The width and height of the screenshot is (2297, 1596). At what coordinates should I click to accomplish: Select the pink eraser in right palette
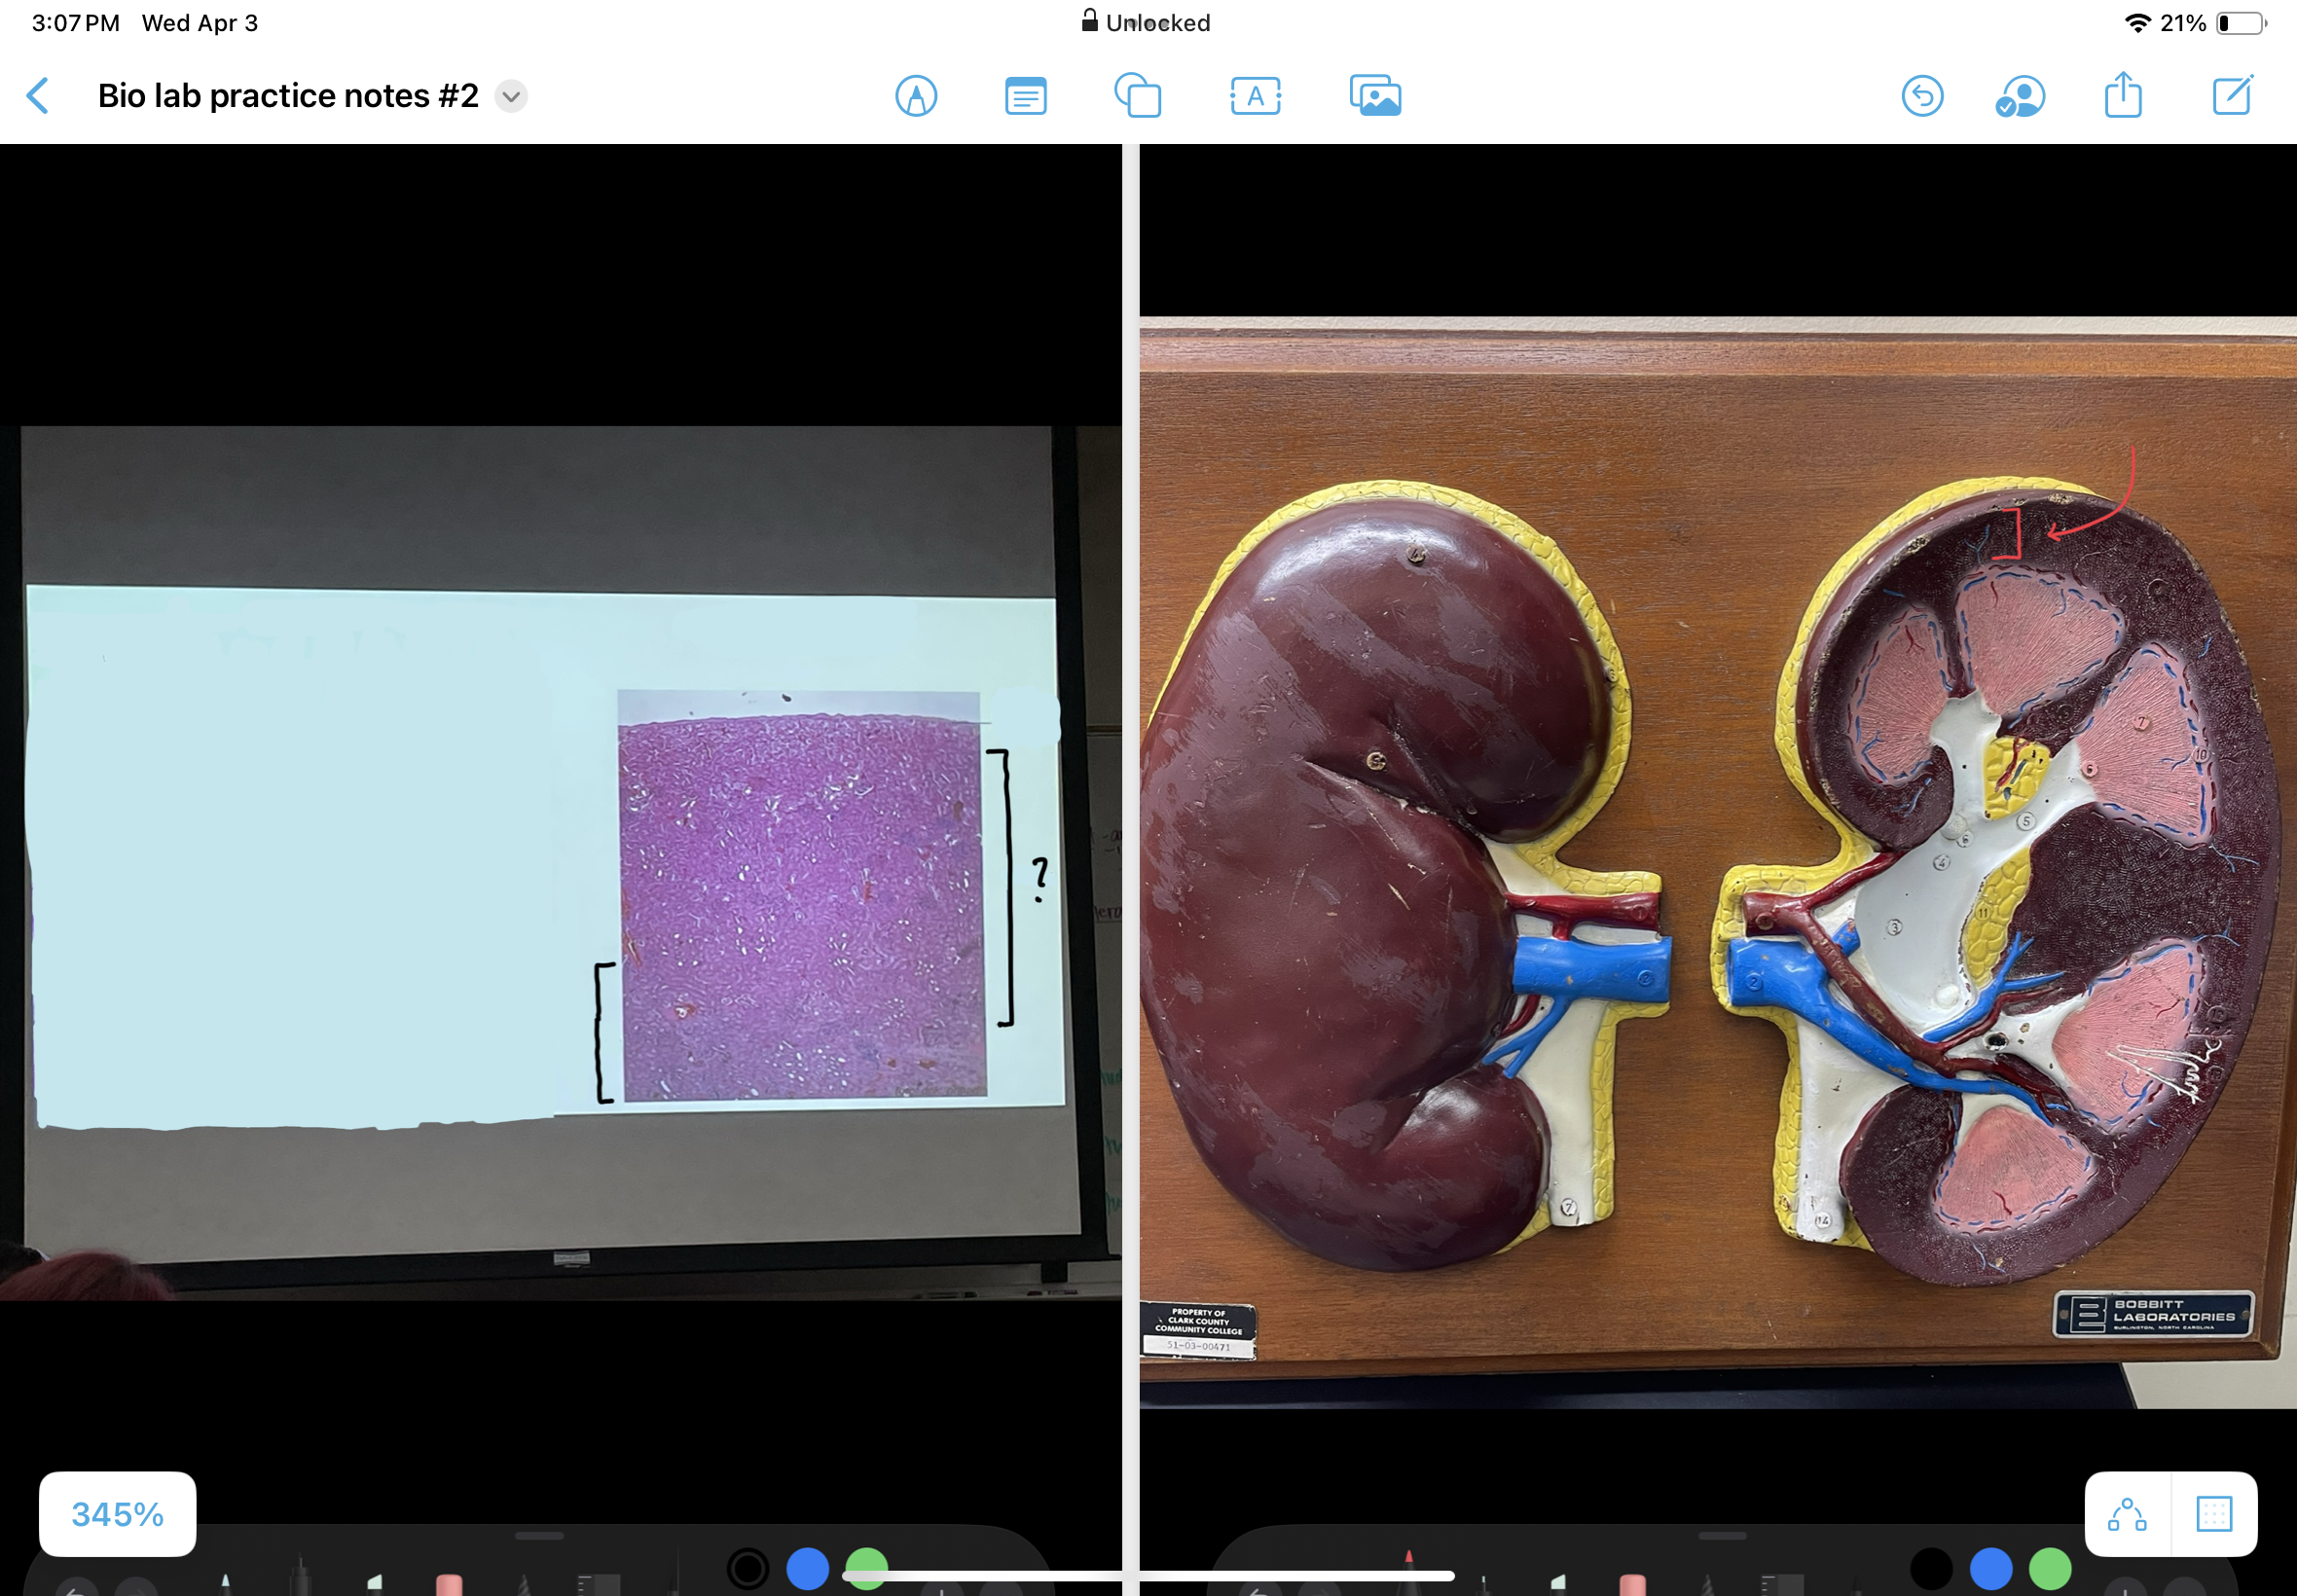click(x=1632, y=1583)
